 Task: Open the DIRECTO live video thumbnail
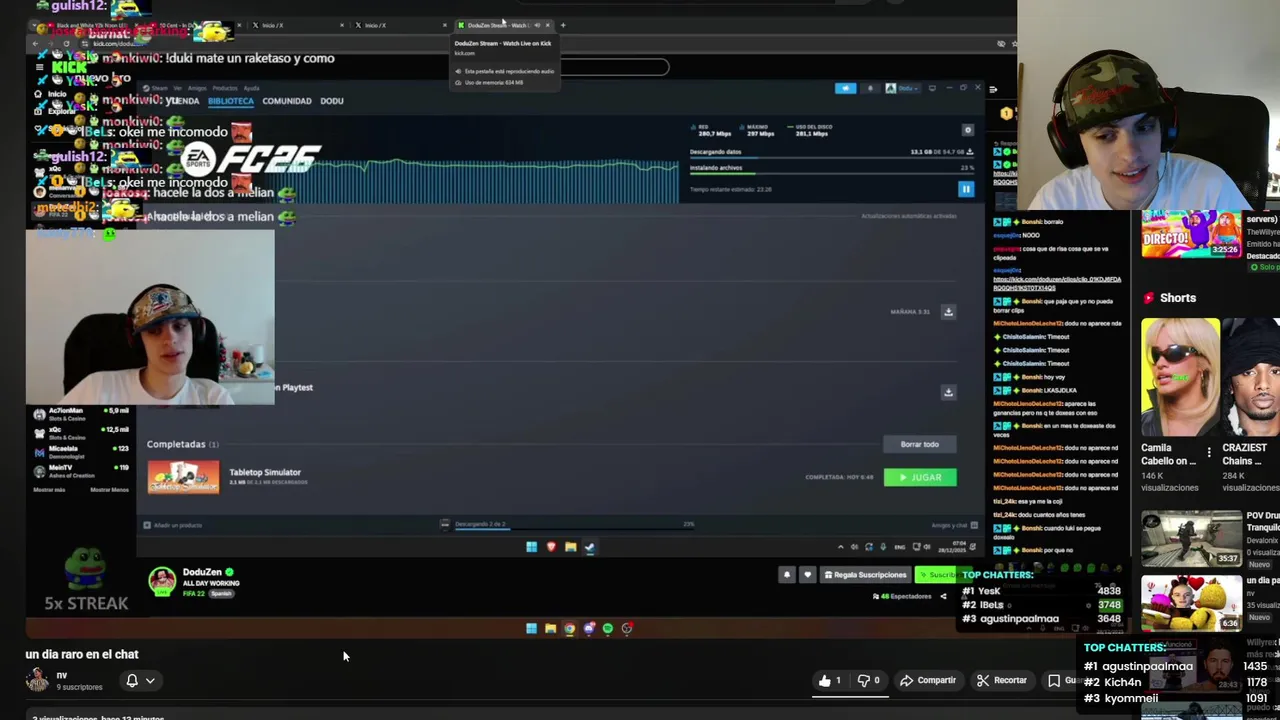(1192, 233)
